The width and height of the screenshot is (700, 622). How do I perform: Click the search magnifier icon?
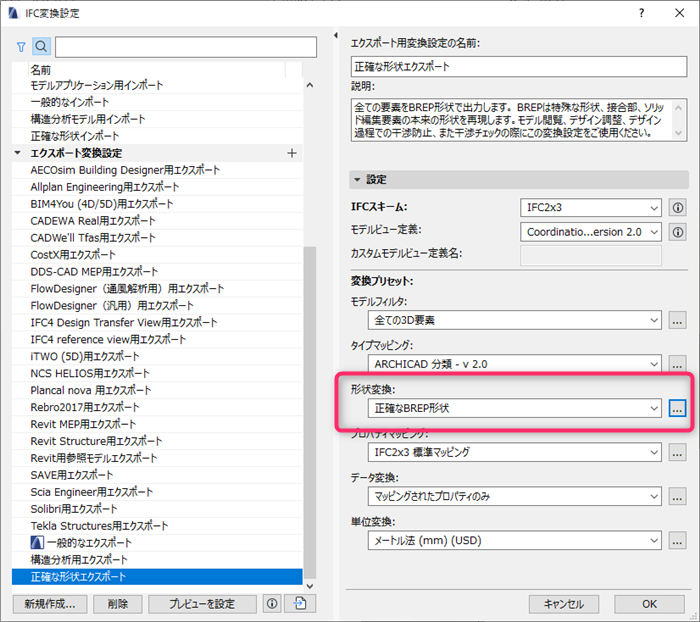click(x=41, y=46)
